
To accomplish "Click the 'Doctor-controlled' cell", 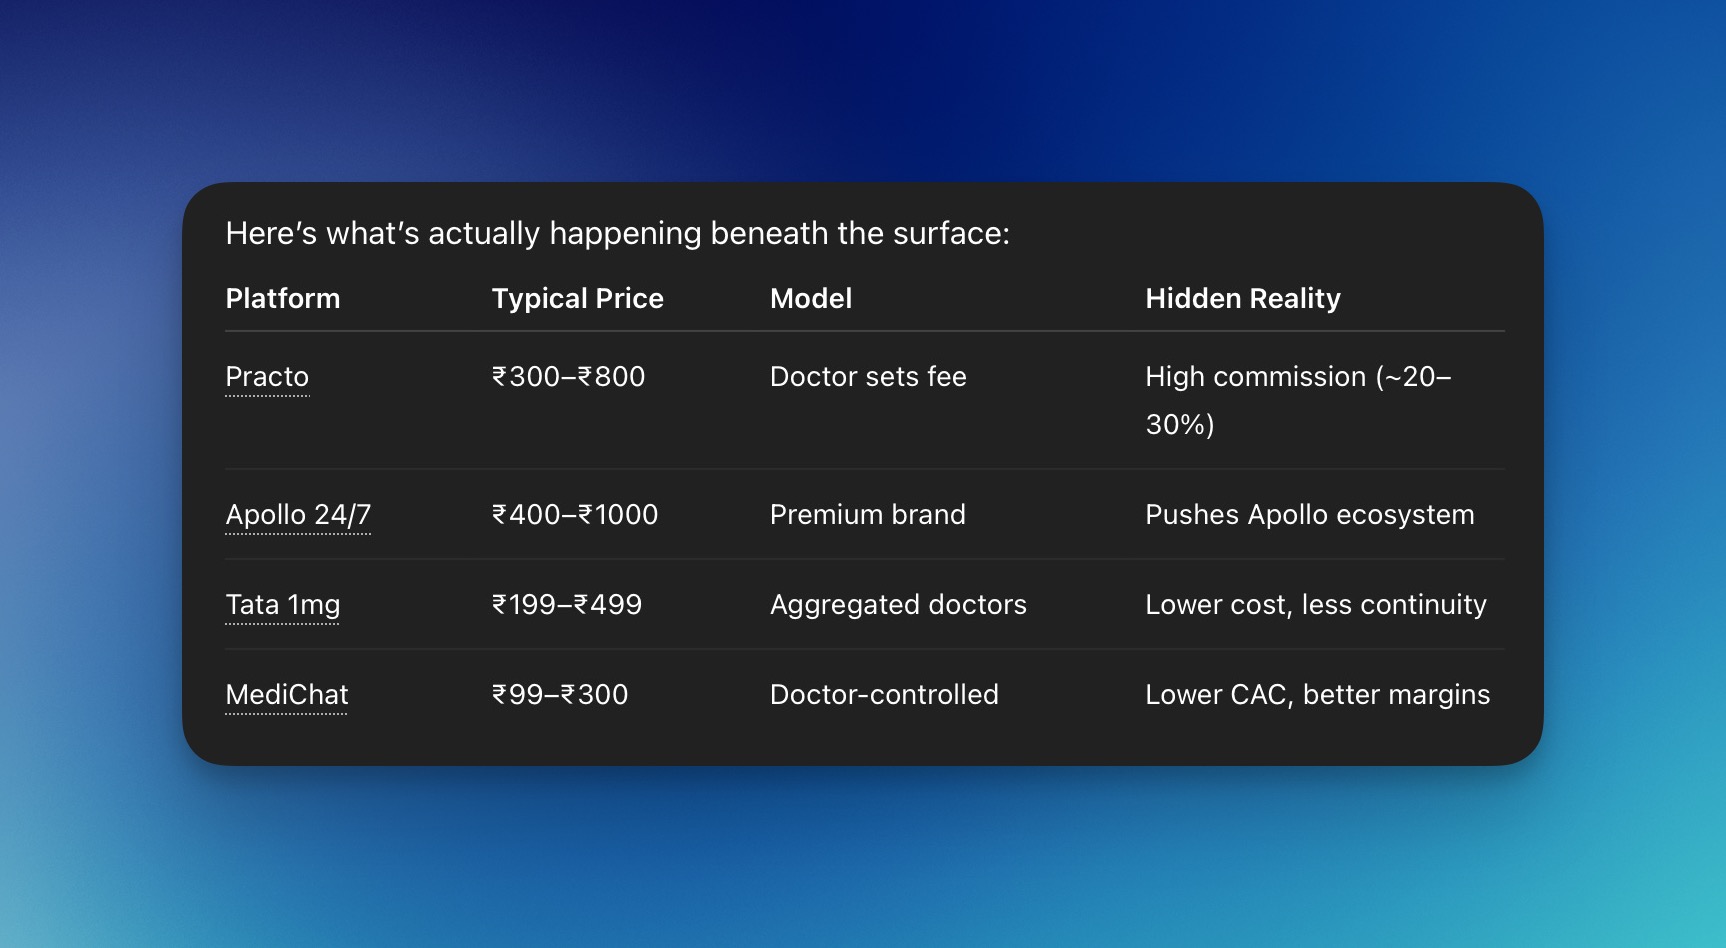I will 884,695.
